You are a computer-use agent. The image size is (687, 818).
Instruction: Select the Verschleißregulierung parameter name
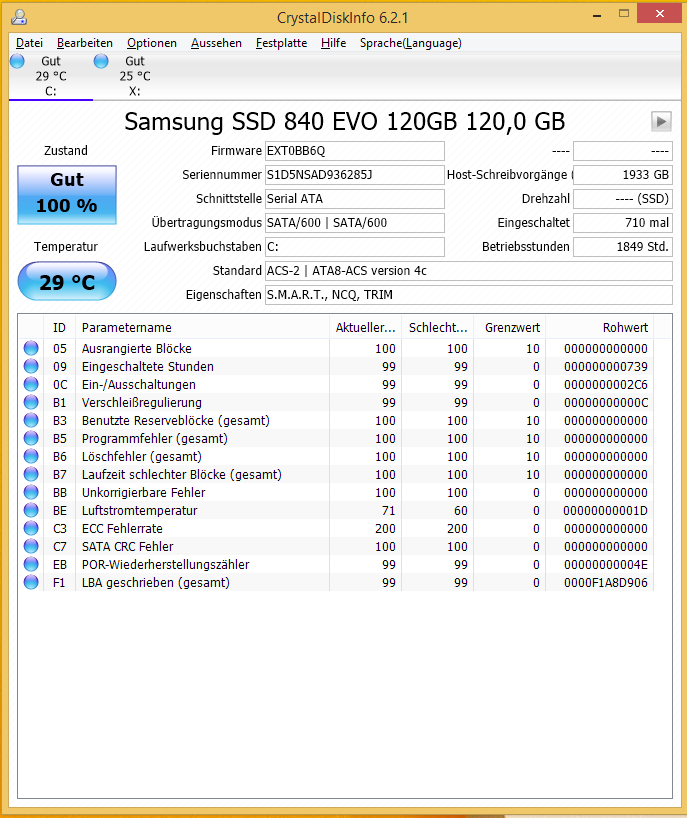point(142,403)
